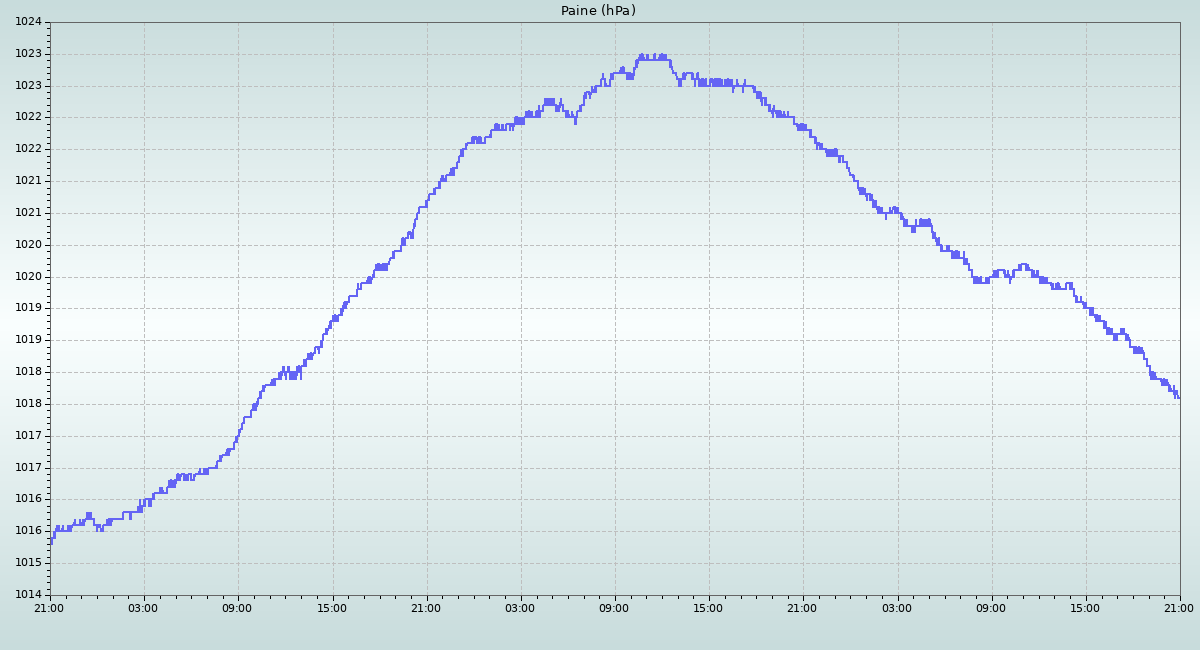1200x650 pixels.
Task: Click the lower 1016 label on the pressure axis
Action: (29, 531)
